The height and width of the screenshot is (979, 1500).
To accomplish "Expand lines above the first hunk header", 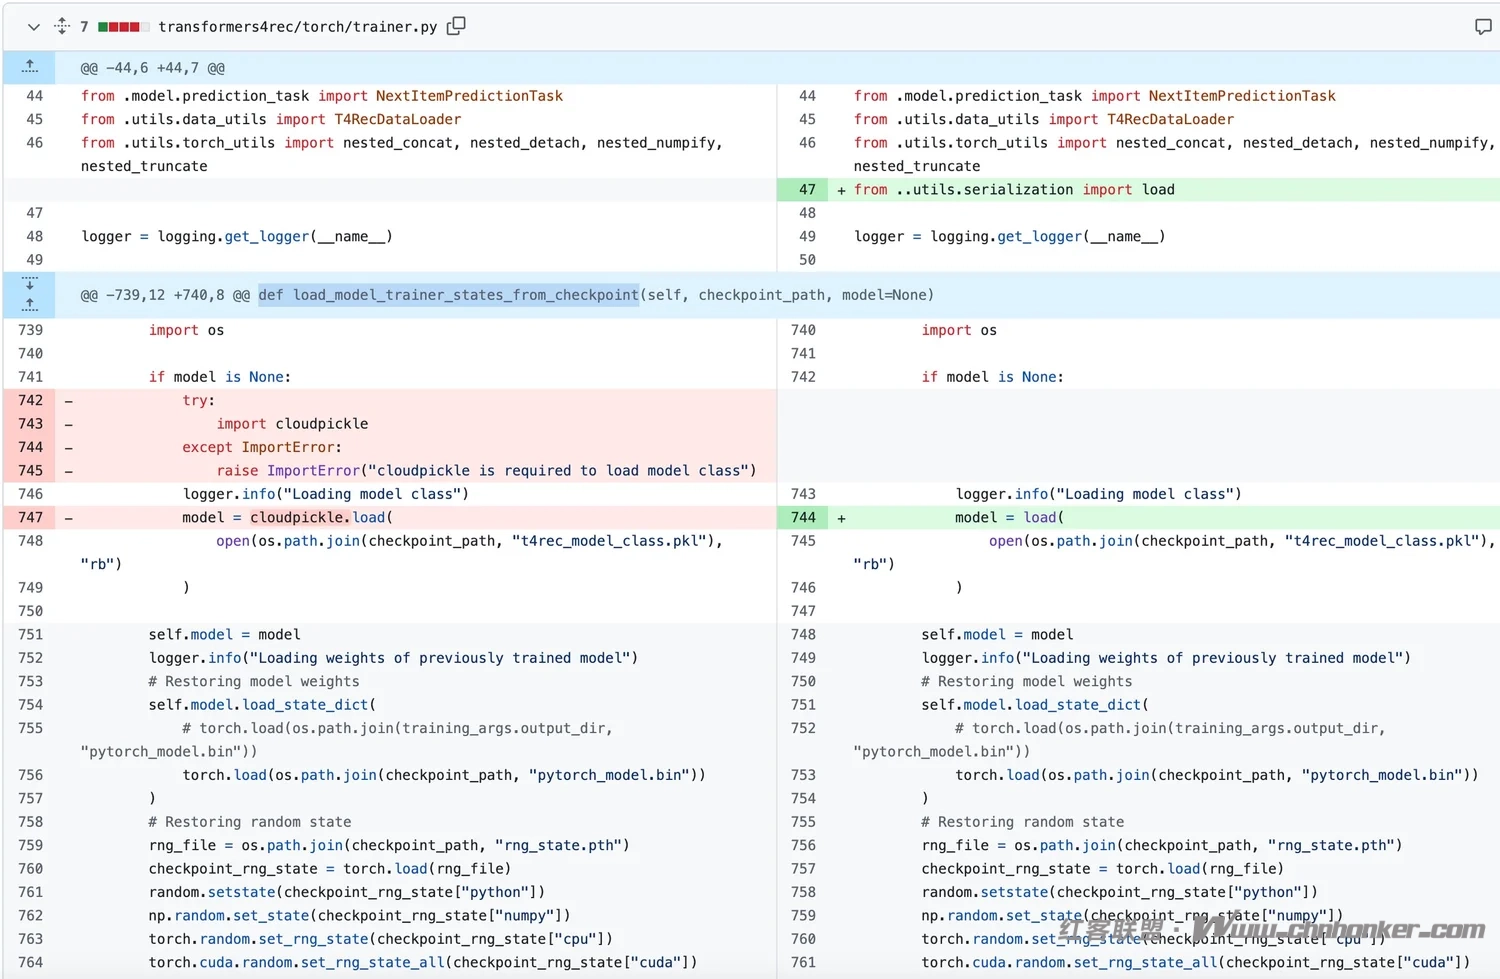I will tap(30, 67).
